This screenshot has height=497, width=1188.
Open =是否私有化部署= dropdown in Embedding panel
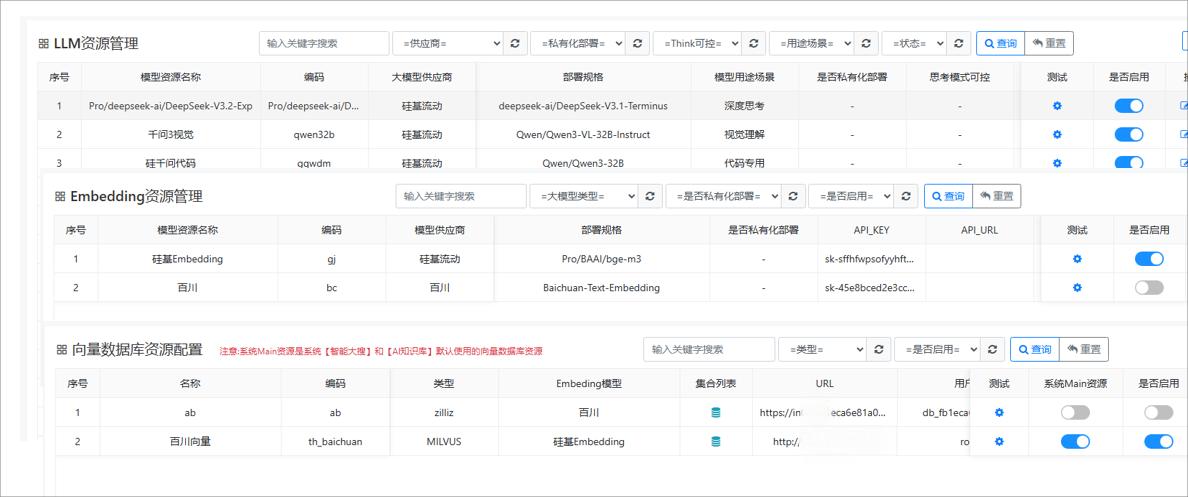coord(724,196)
